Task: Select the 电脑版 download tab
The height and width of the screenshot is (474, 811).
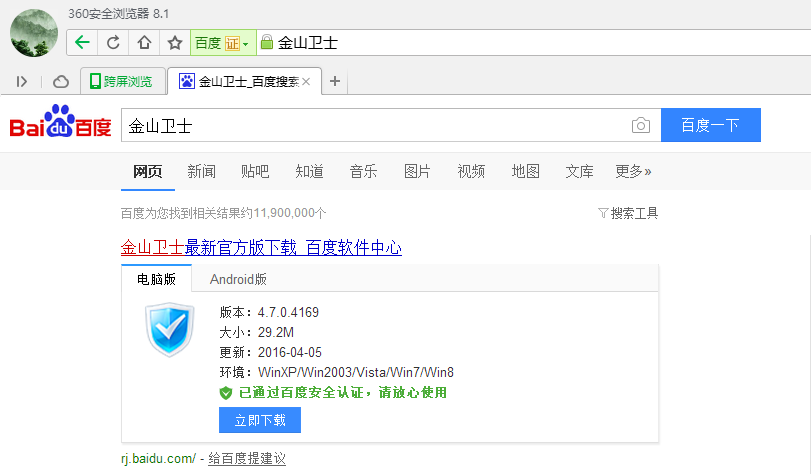Action: pyautogui.click(x=156, y=279)
